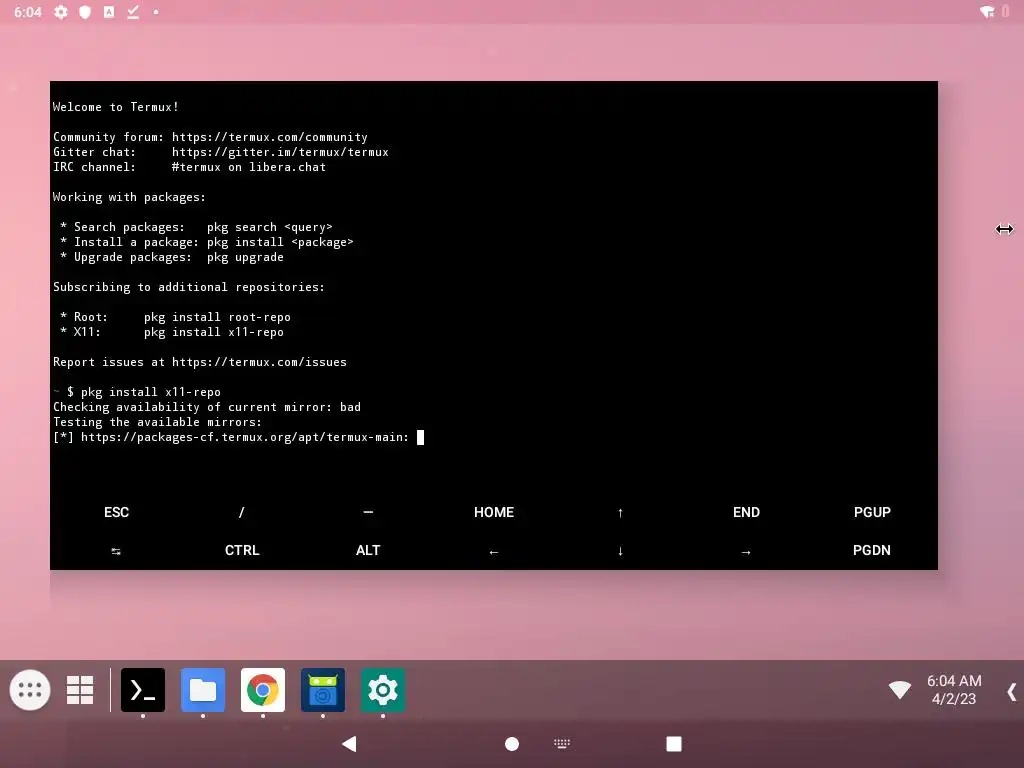This screenshot has width=1024, height=768.
Task: Click the status bar Wi-Fi indicator
Action: click(987, 12)
